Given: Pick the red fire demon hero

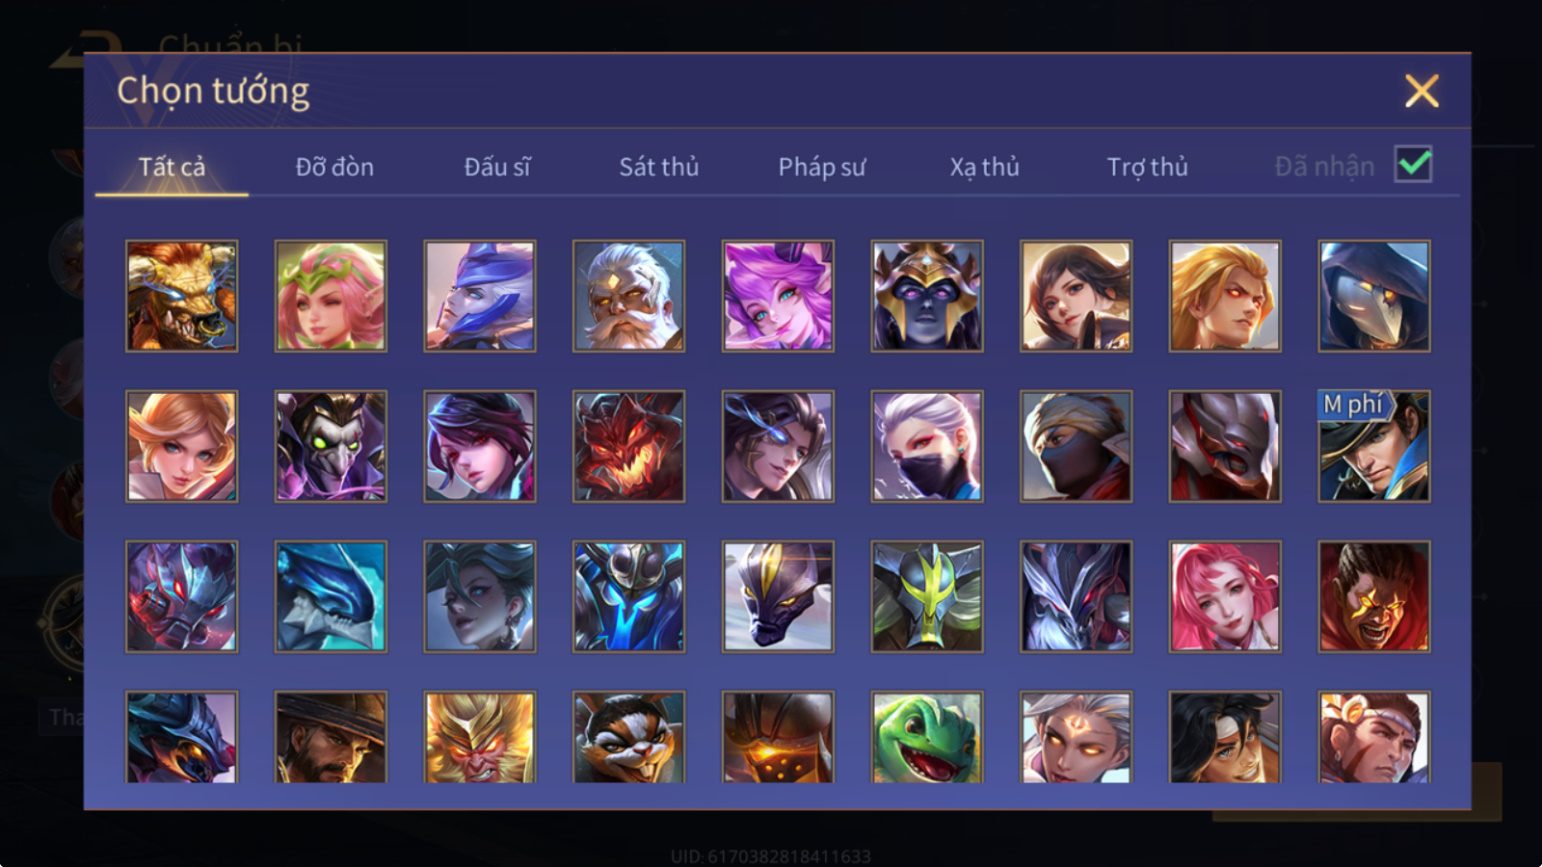Looking at the screenshot, I should pos(629,446).
